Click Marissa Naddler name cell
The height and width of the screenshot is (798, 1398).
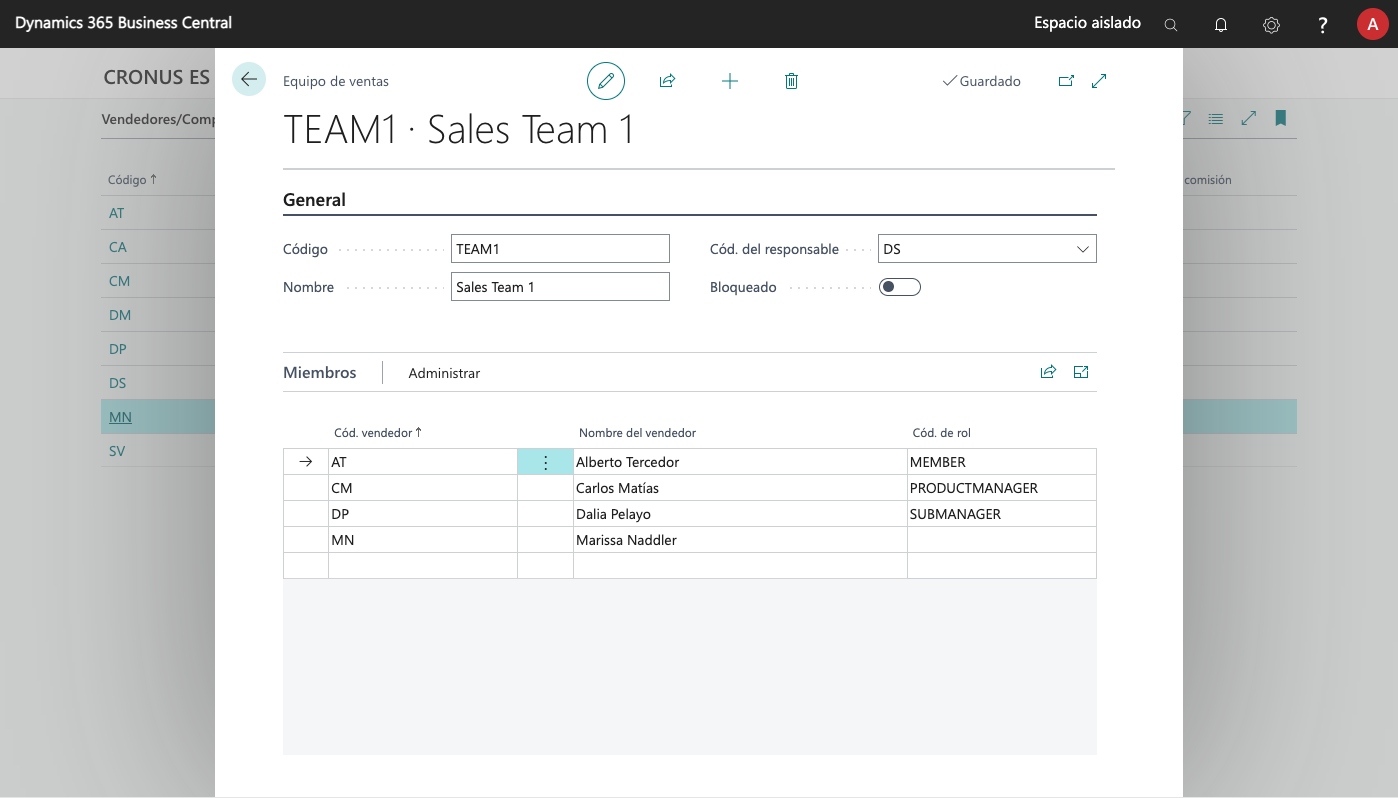[x=740, y=540]
